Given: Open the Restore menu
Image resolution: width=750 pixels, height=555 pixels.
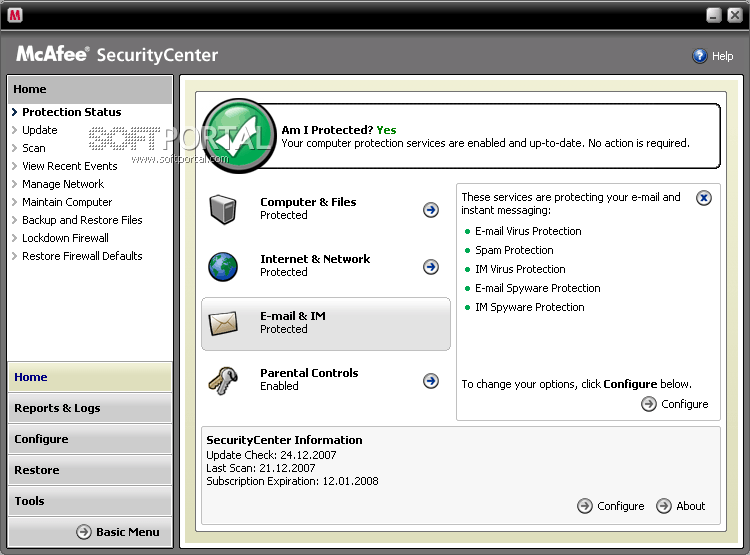Looking at the screenshot, I should pos(90,470).
